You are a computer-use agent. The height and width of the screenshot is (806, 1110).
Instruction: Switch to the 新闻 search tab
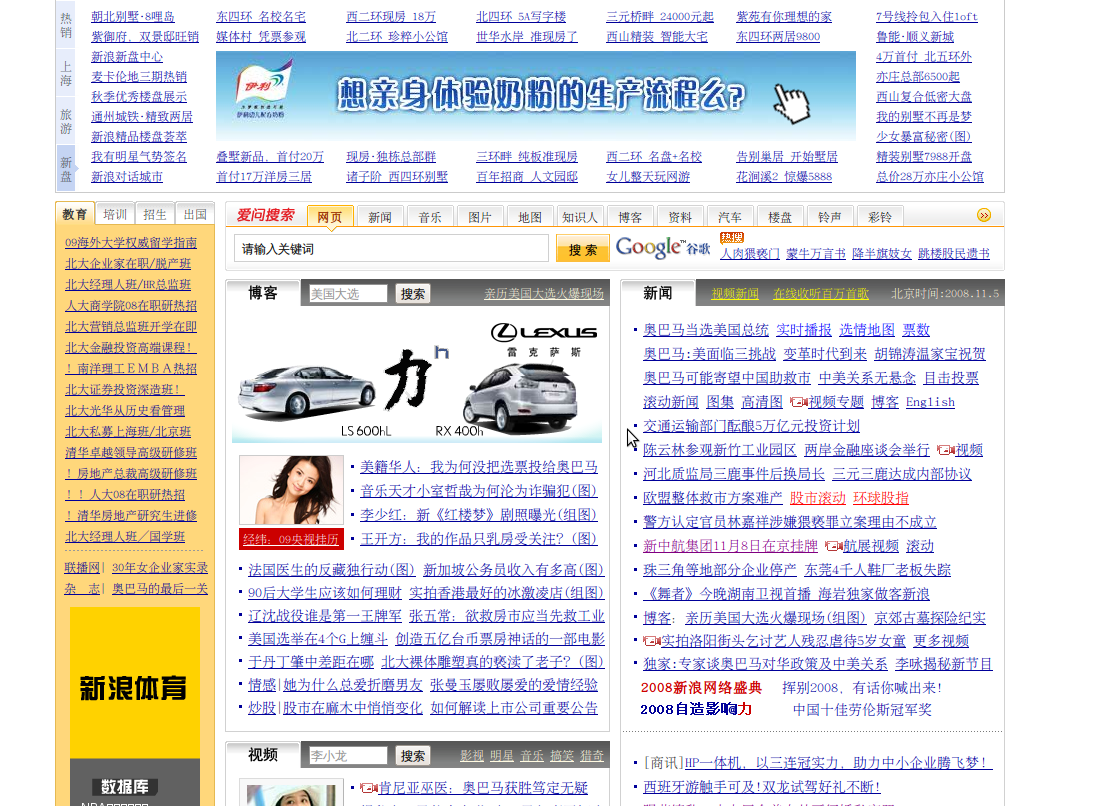pyautogui.click(x=379, y=217)
